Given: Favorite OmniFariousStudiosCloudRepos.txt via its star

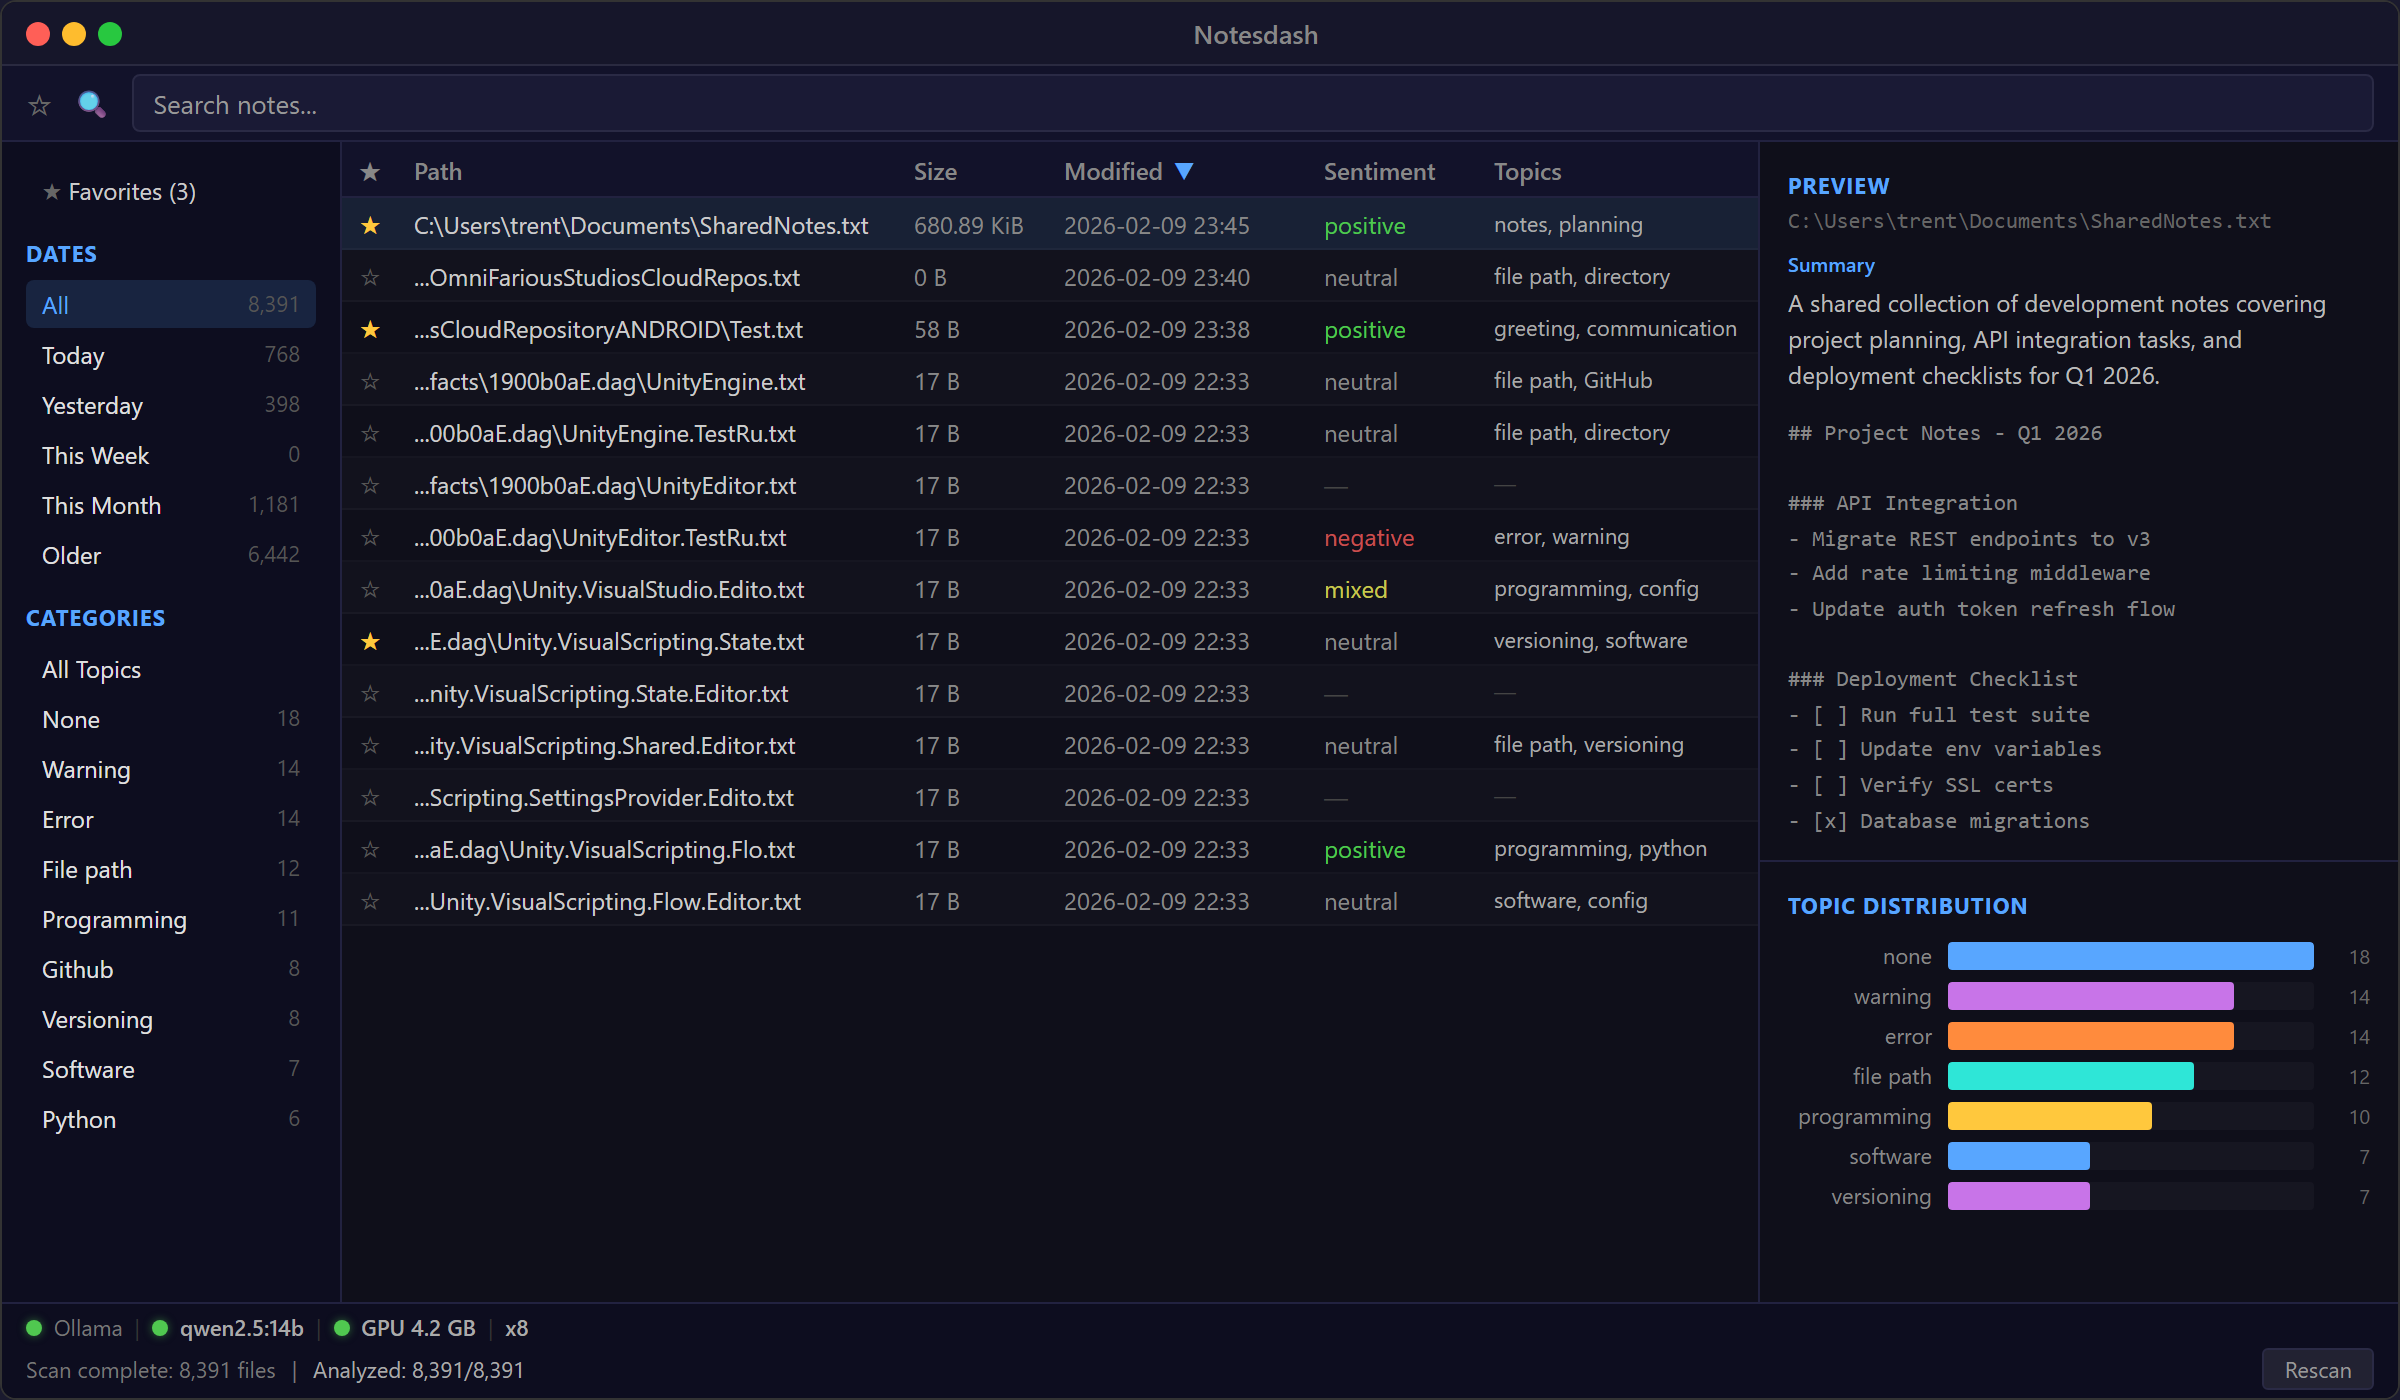Looking at the screenshot, I should coord(370,277).
